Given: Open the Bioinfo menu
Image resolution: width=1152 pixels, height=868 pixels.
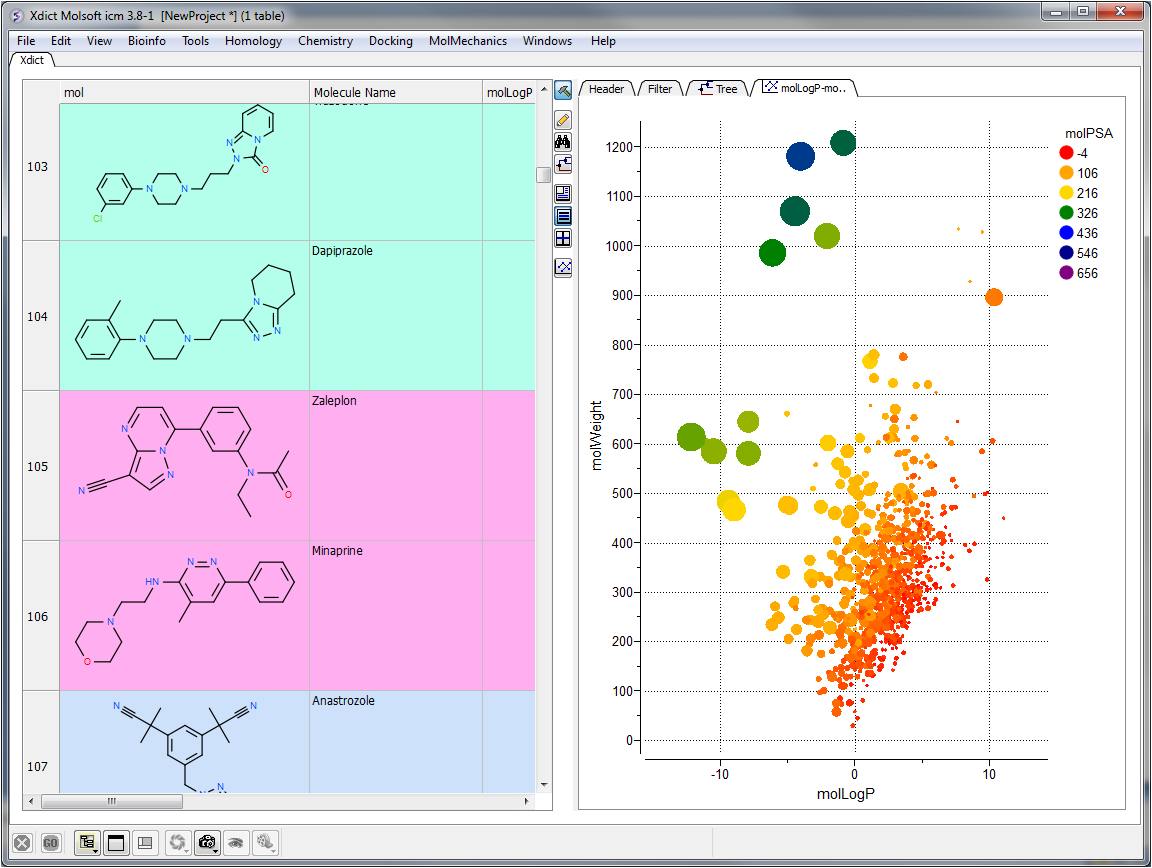Looking at the screenshot, I should point(147,41).
